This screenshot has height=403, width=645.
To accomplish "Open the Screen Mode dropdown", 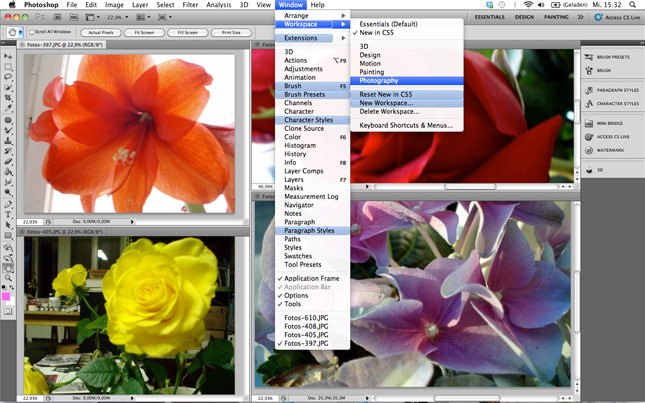I will click(x=165, y=17).
